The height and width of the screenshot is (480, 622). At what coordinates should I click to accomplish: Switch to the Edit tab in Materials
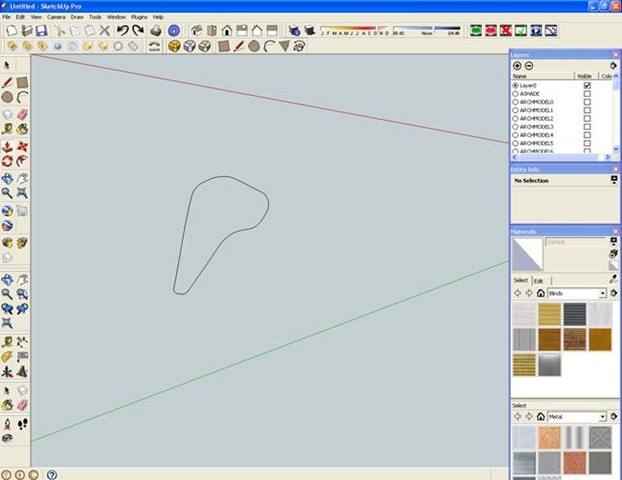538,281
